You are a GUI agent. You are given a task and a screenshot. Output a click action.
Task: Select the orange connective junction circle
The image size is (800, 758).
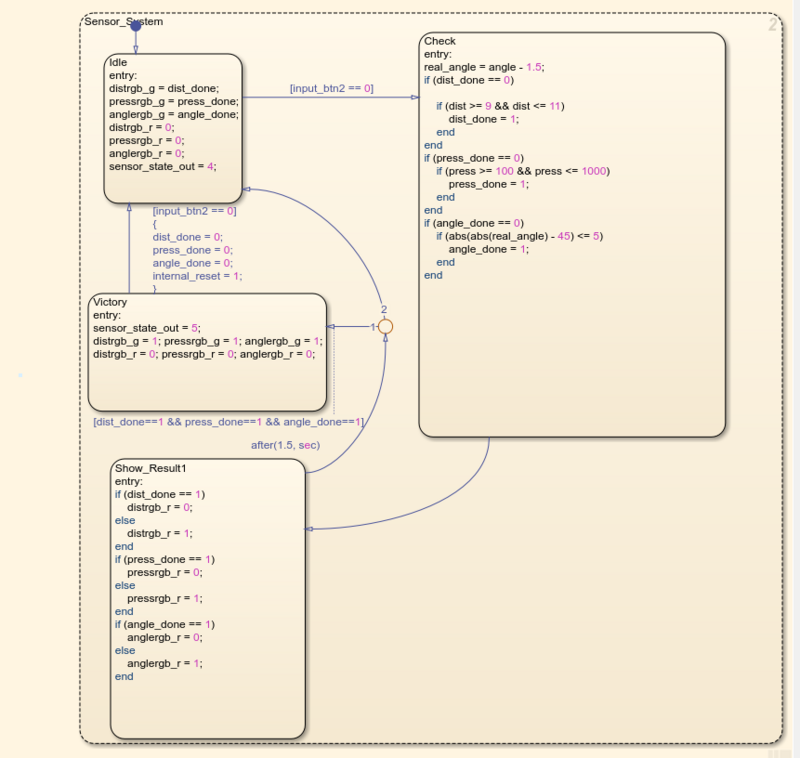click(385, 327)
